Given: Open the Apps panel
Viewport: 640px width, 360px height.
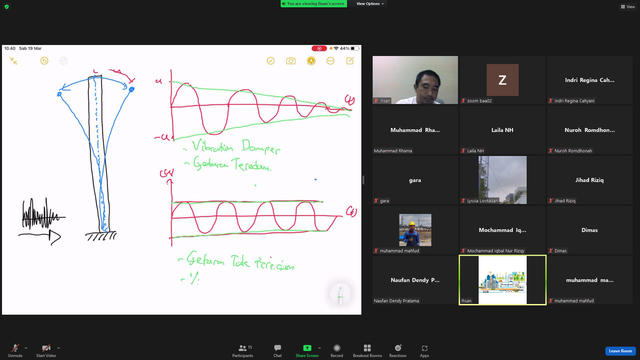Looking at the screenshot, I should pyautogui.click(x=424, y=350).
